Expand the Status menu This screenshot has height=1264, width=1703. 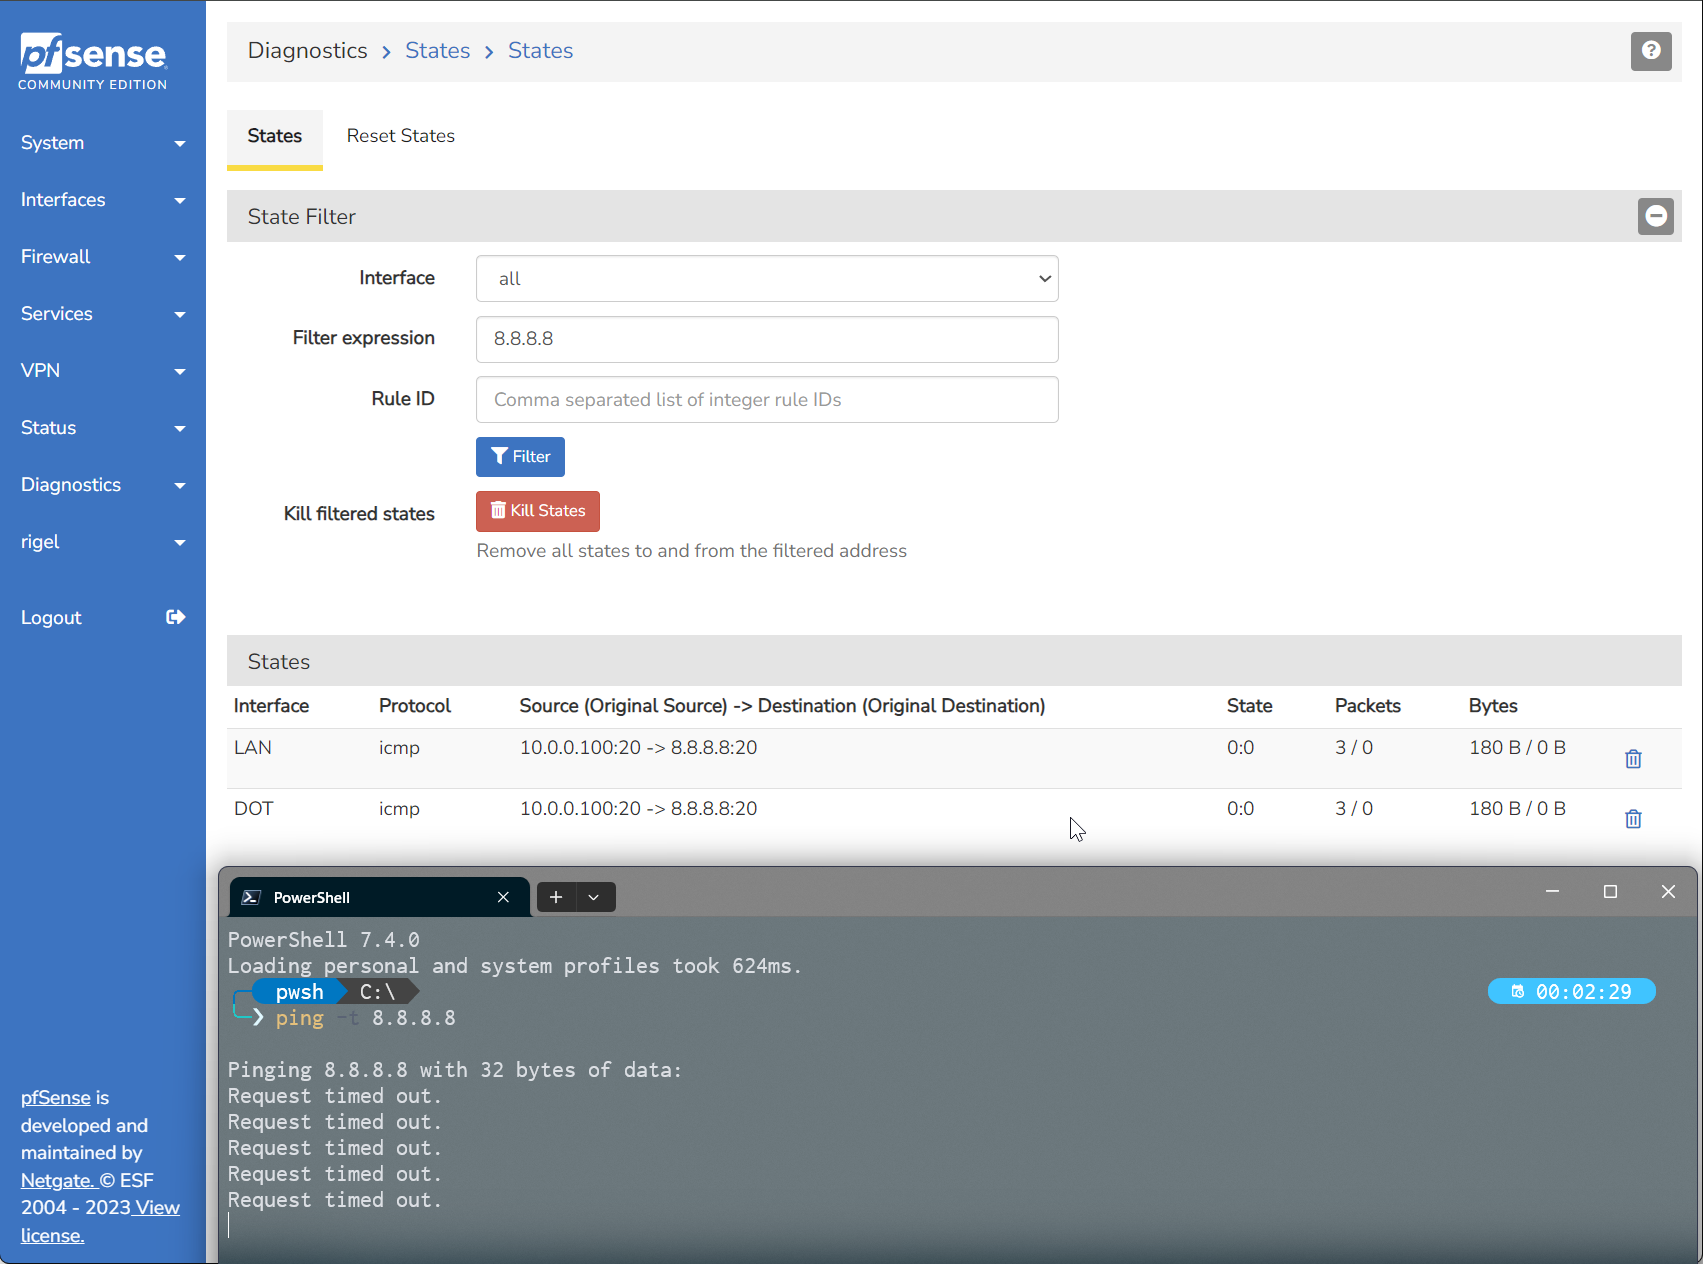[x=103, y=428]
